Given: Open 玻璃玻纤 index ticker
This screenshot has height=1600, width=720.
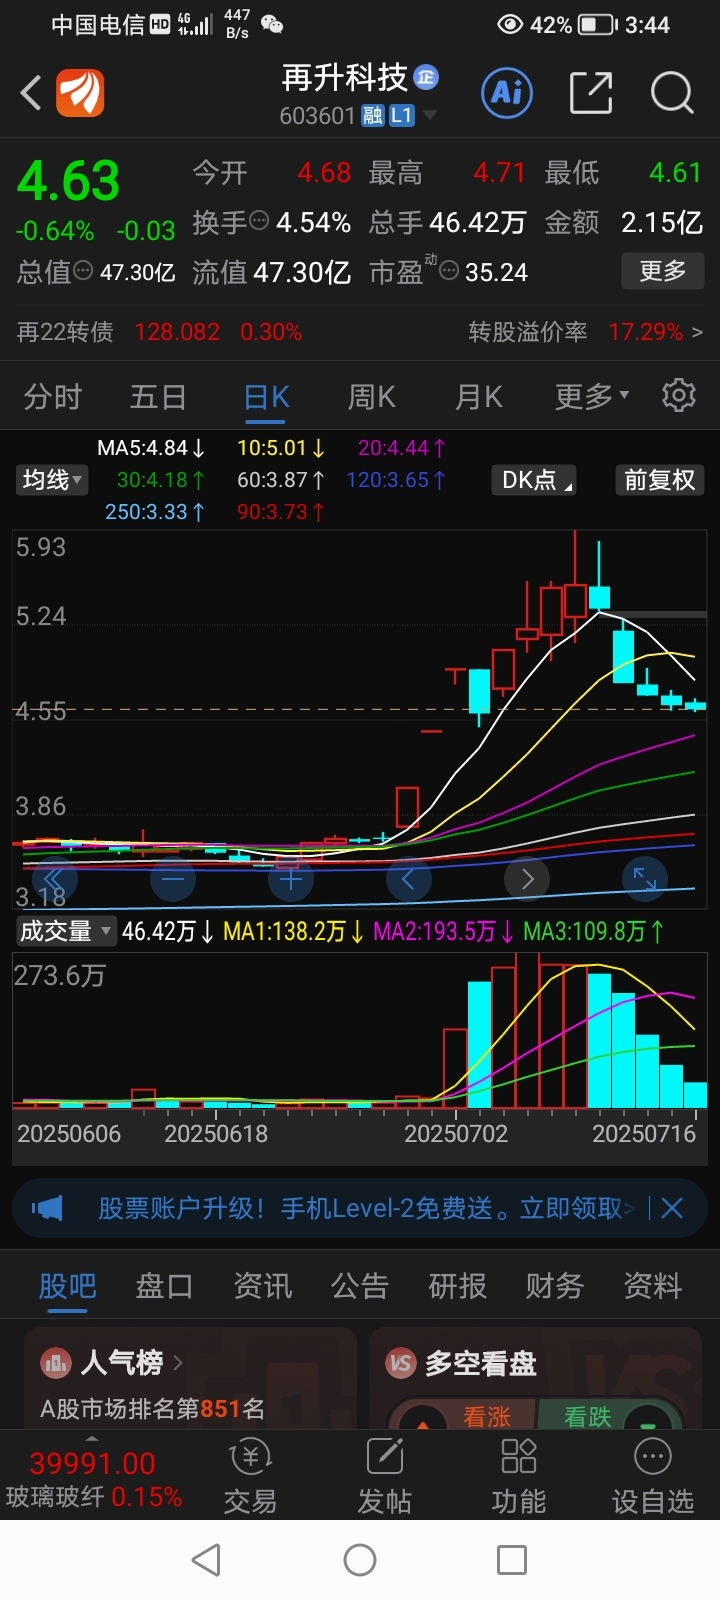Looking at the screenshot, I should pyautogui.click(x=94, y=1481).
